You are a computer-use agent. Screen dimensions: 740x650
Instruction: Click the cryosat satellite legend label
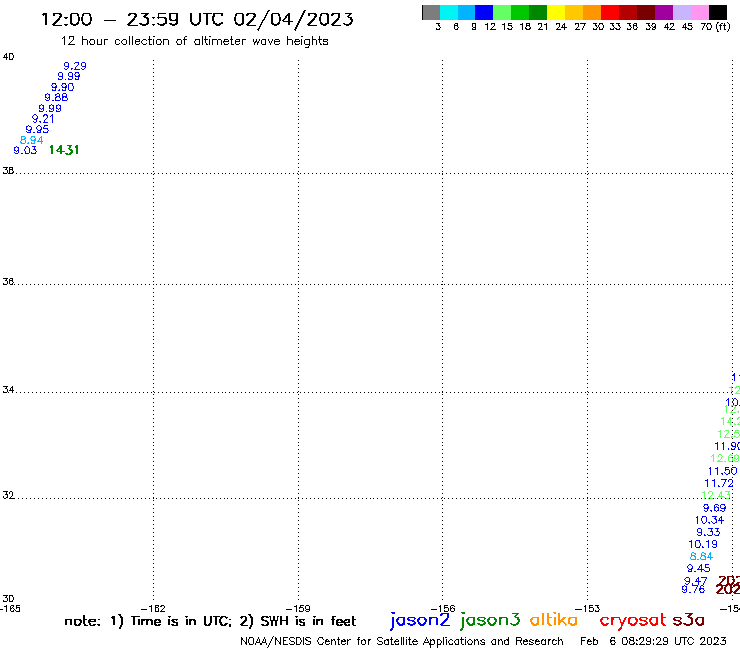pyautogui.click(x=632, y=620)
